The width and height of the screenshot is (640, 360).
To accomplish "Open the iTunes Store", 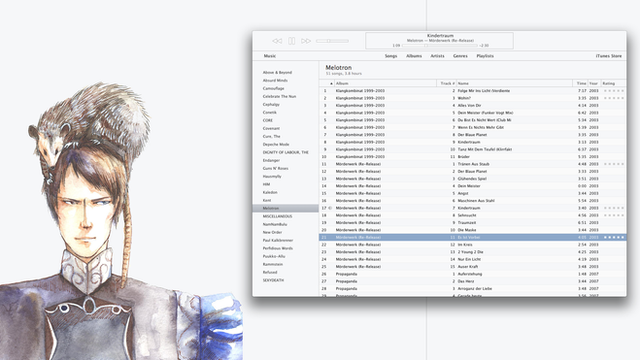I will tap(609, 56).
